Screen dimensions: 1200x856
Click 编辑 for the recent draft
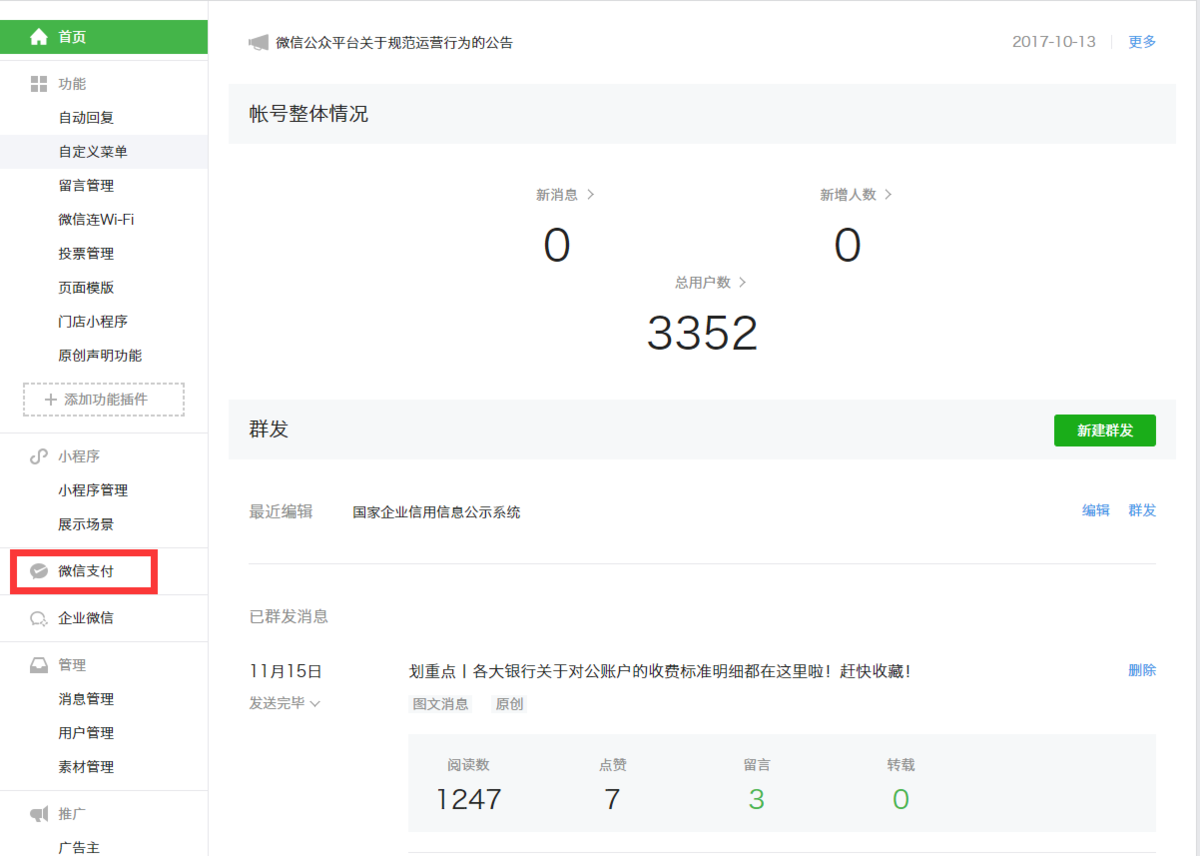[1096, 510]
